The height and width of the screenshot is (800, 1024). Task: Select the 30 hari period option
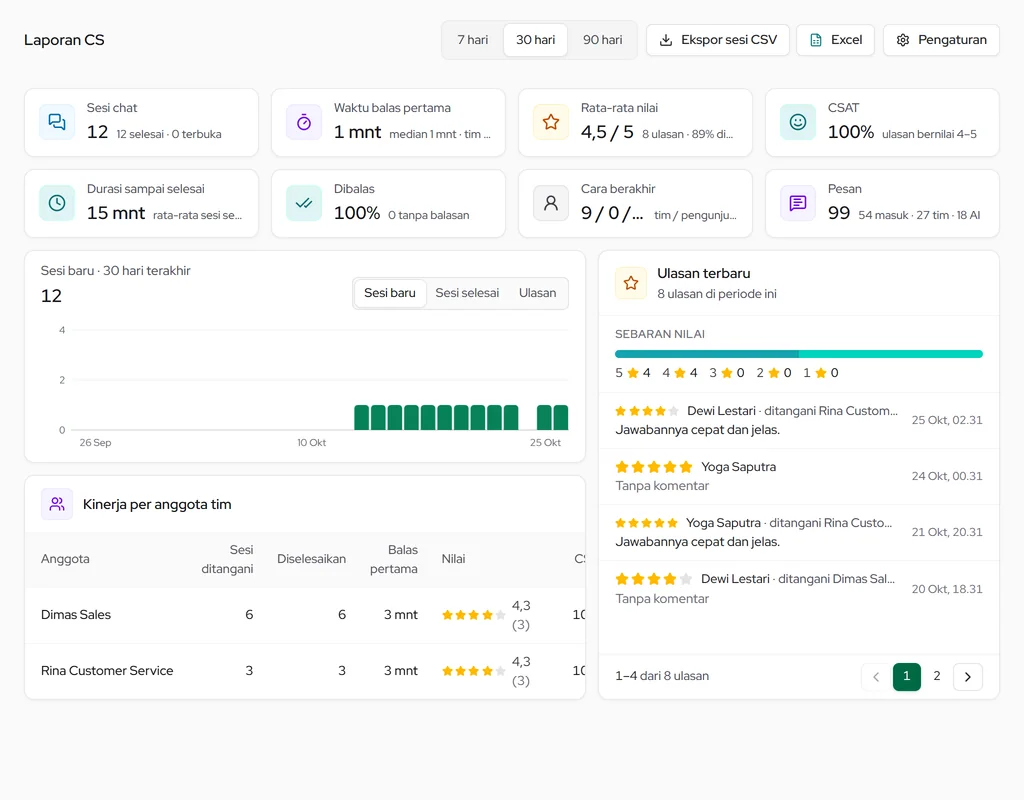tap(536, 40)
